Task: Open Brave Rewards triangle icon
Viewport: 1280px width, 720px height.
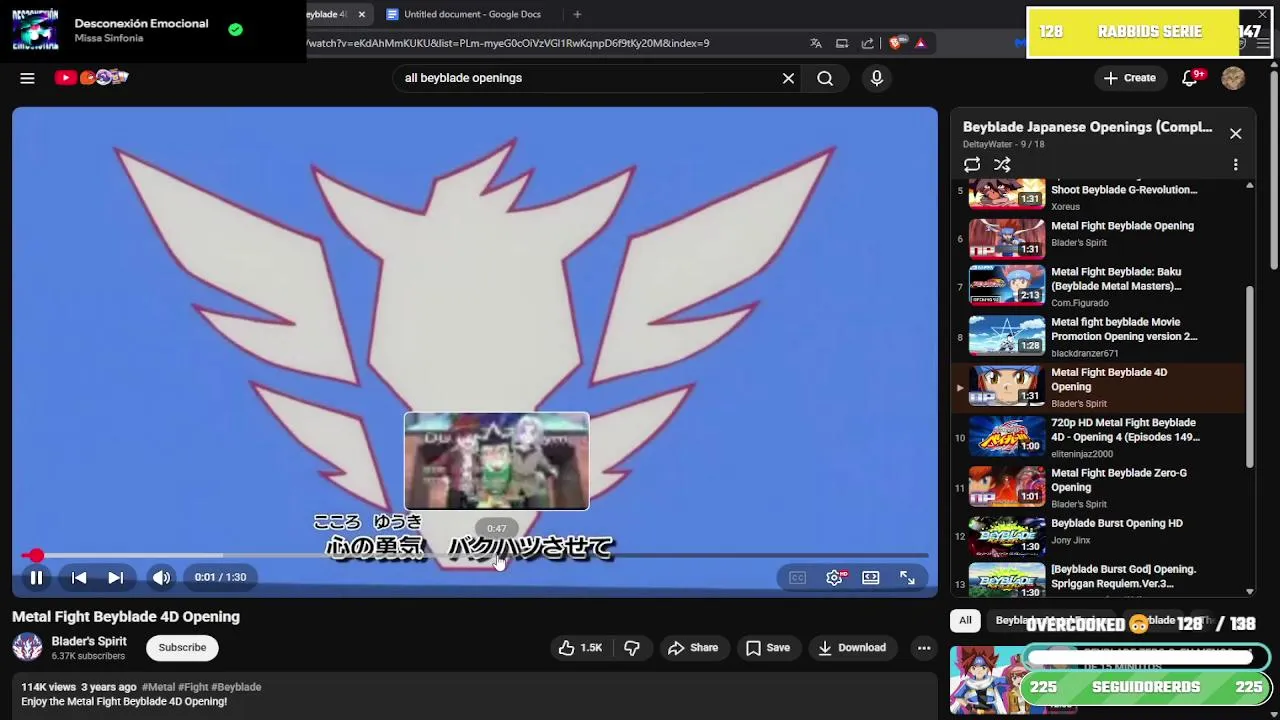Action: pos(920,43)
